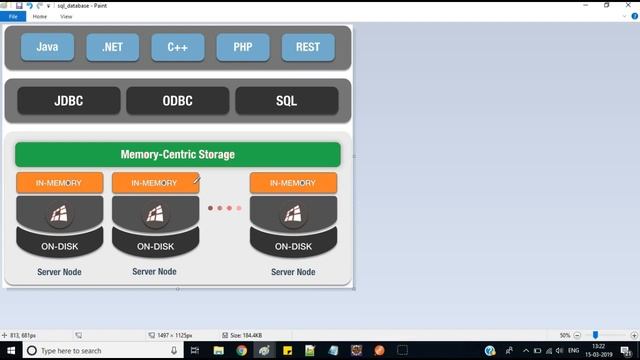Click the JDBC block on canvas
Image resolution: width=640 pixels, height=360 pixels.
69,100
